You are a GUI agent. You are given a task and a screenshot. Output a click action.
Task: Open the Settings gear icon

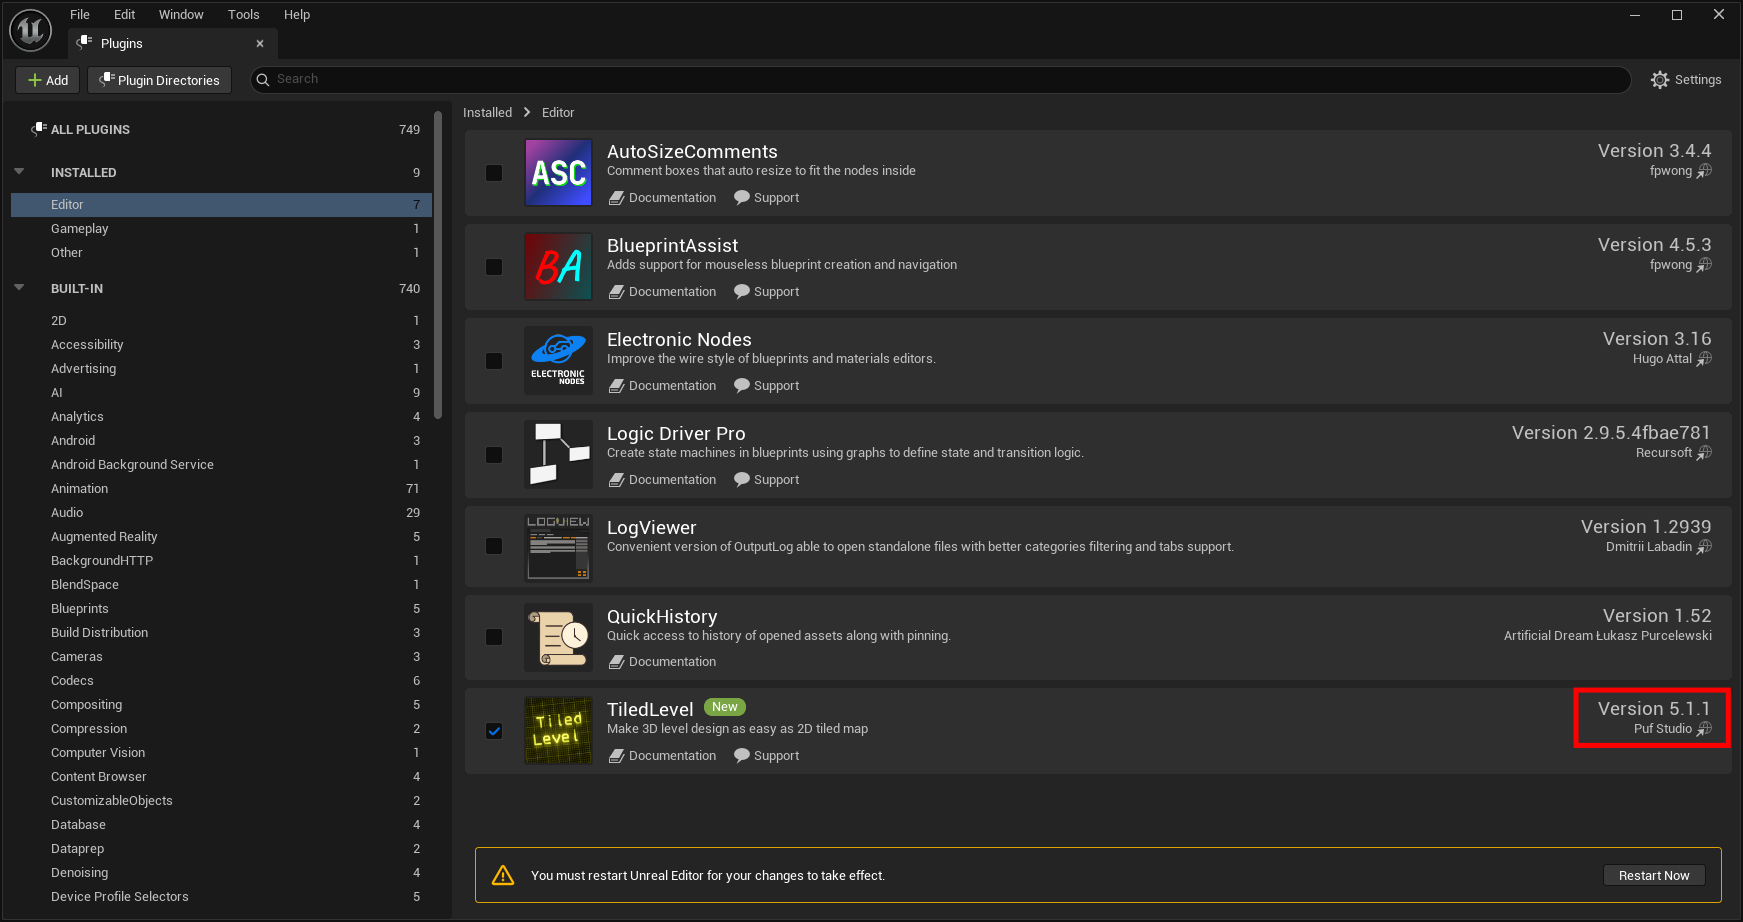[x=1660, y=80]
